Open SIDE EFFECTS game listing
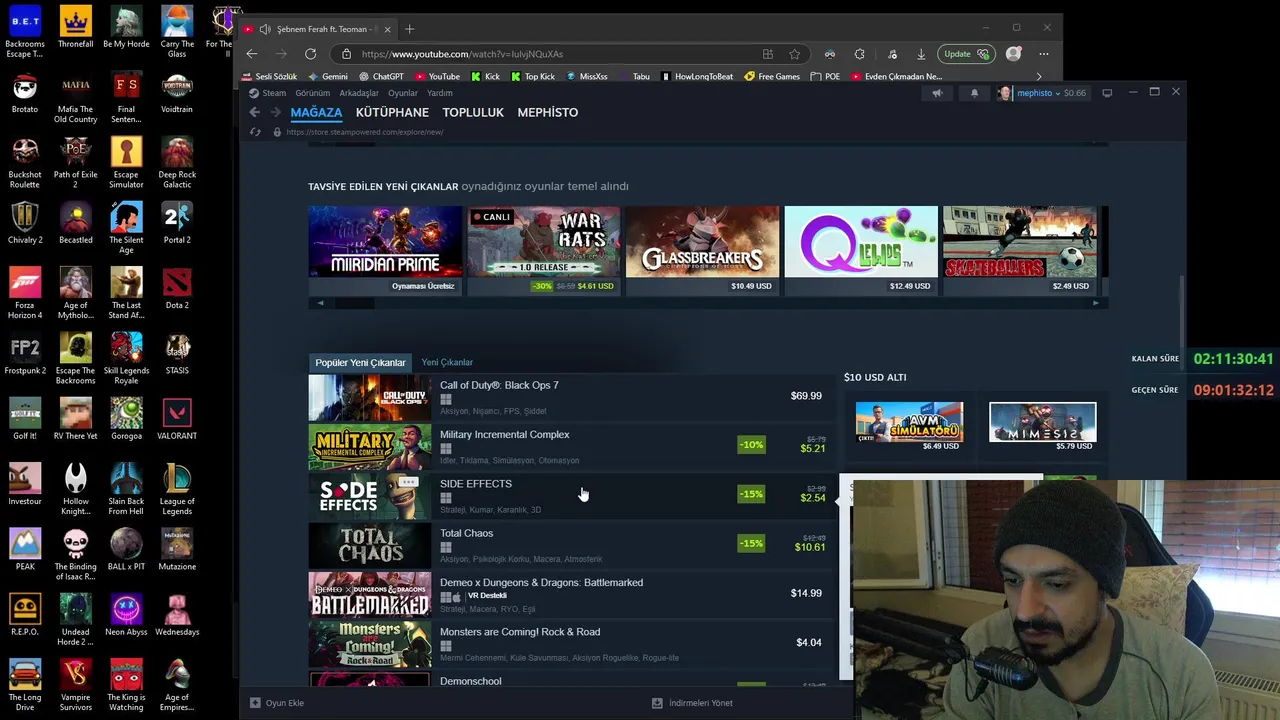The width and height of the screenshot is (1280, 720). (x=571, y=496)
